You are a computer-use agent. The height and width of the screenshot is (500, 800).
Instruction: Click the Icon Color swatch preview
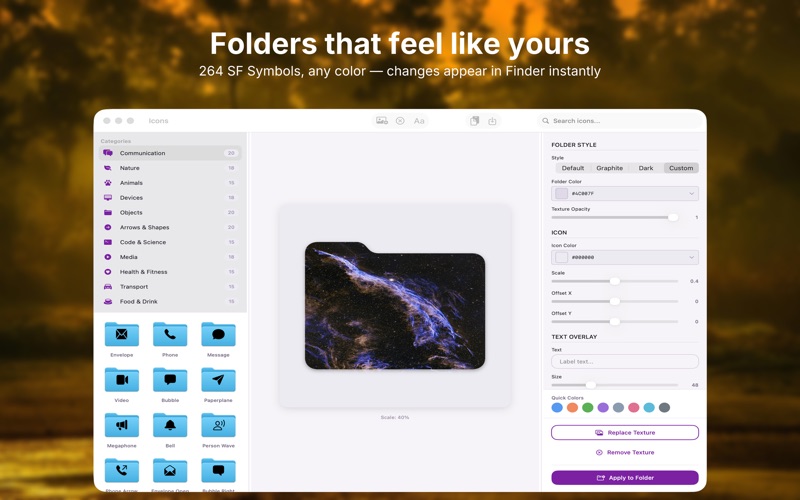(x=561, y=257)
